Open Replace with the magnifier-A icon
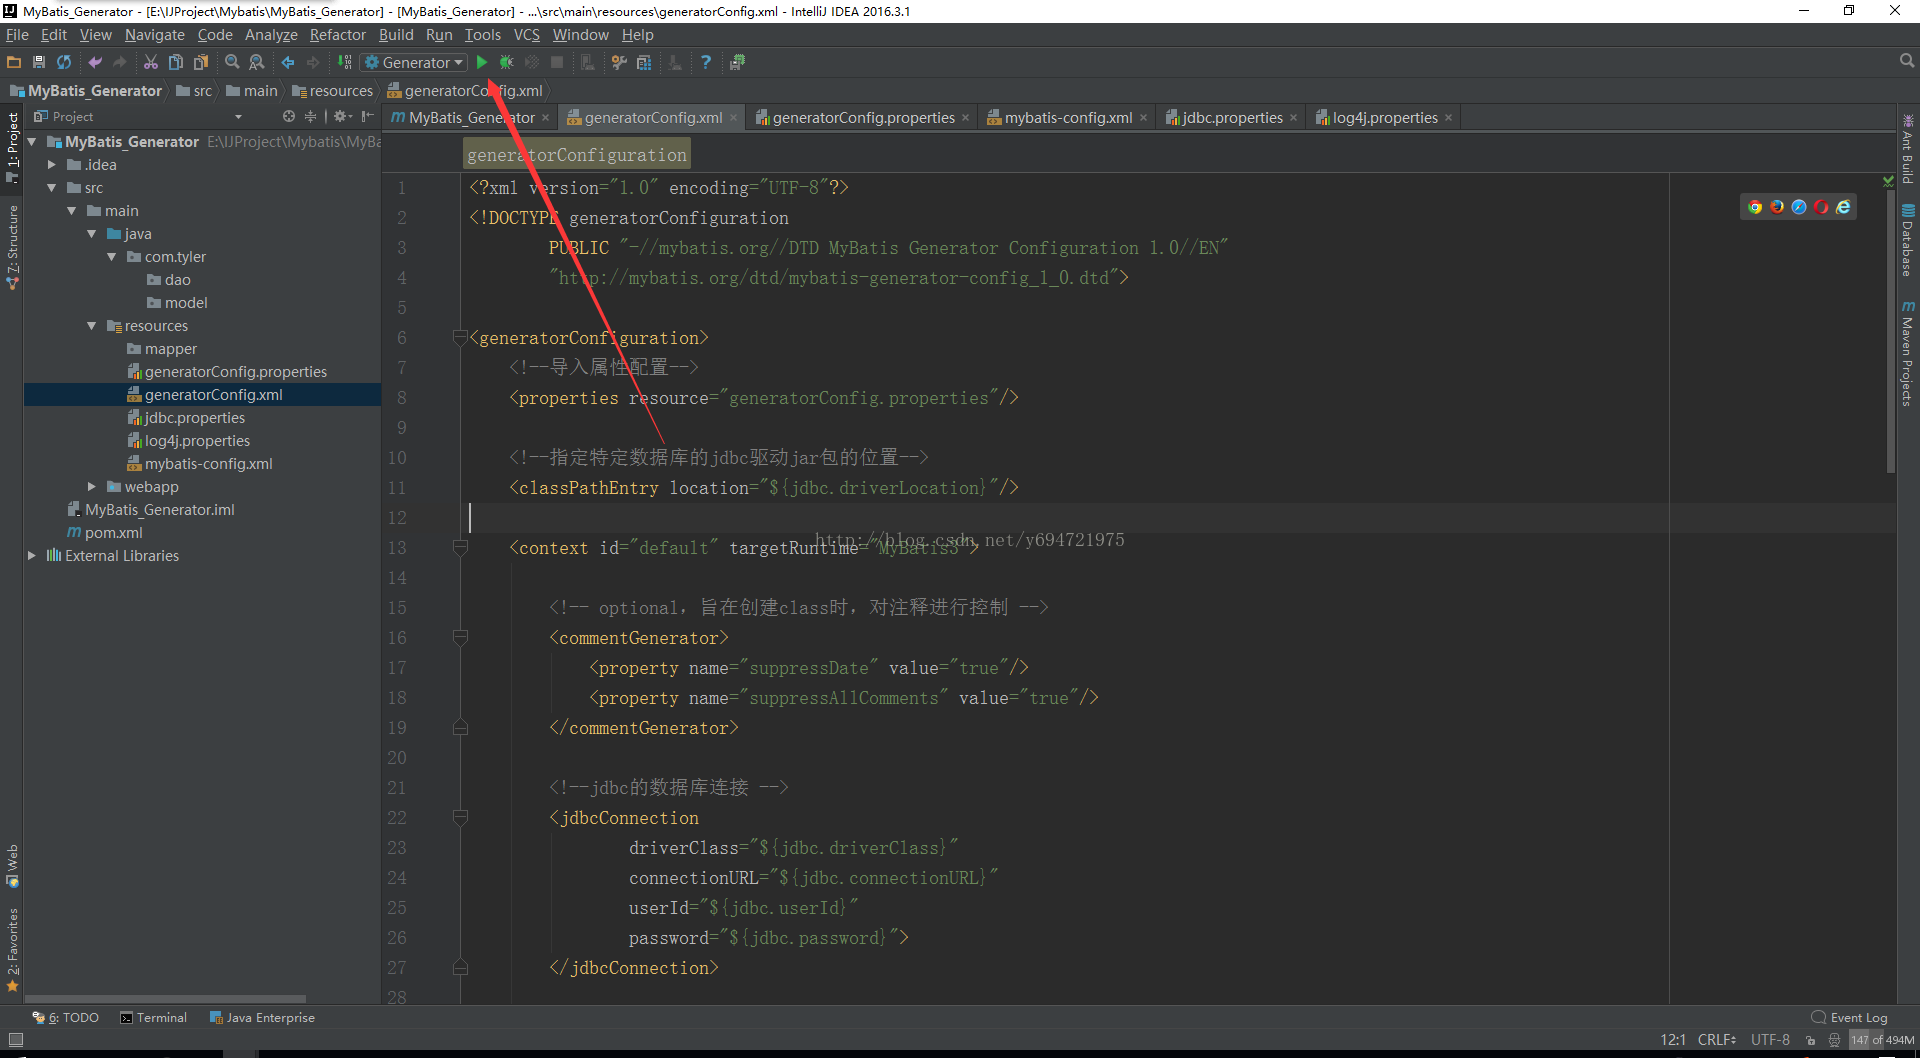This screenshot has height=1058, width=1920. [x=257, y=62]
